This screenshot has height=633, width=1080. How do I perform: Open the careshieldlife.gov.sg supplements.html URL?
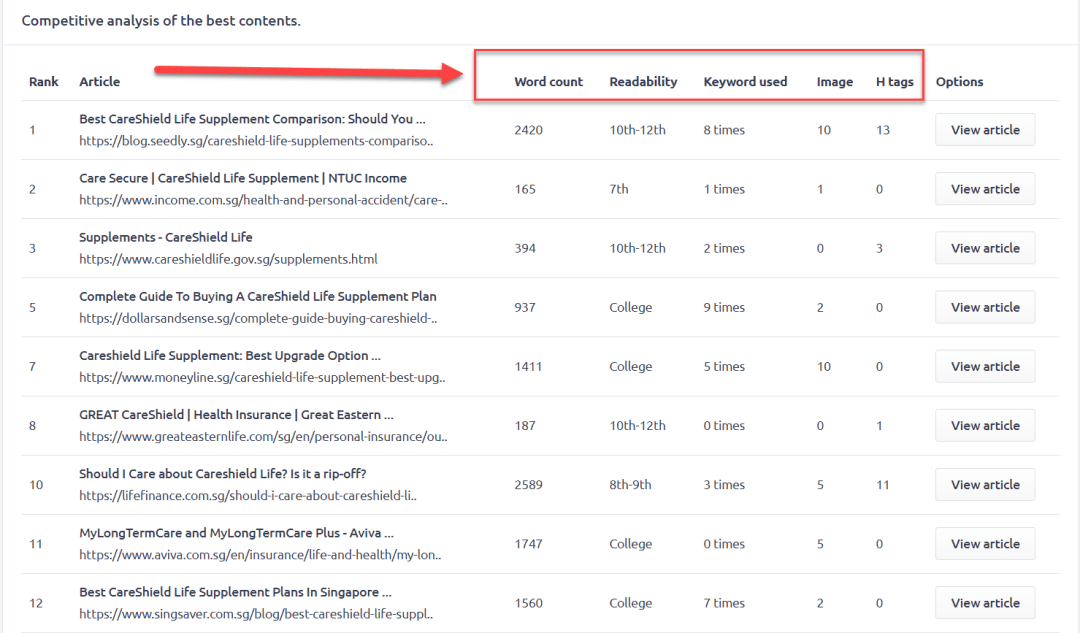coord(228,259)
